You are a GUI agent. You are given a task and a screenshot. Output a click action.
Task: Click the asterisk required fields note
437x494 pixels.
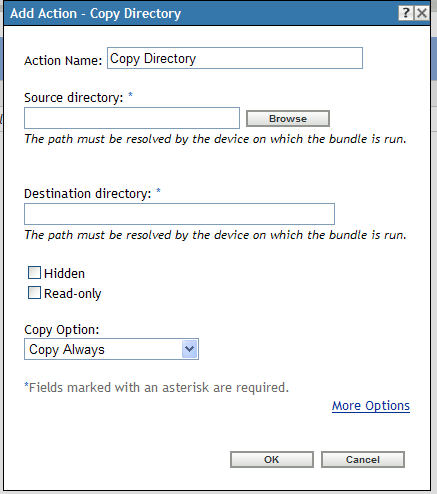(157, 388)
